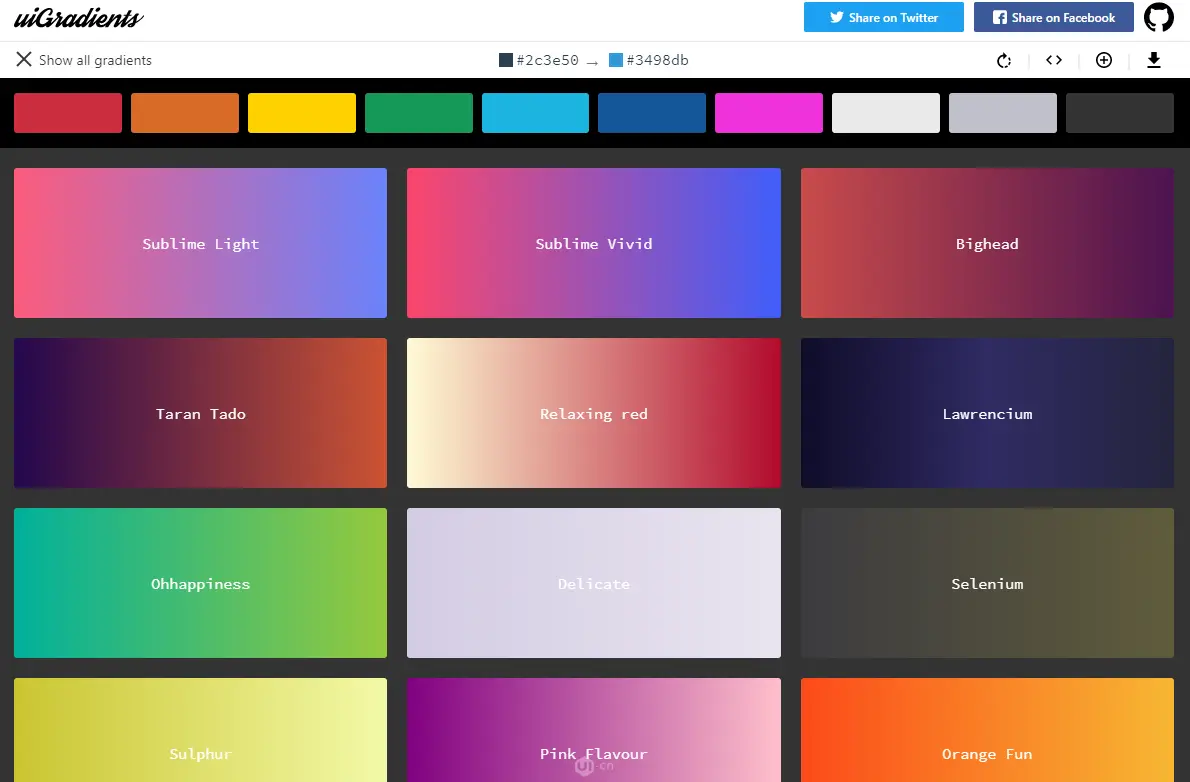Select the Delicate gradient card
This screenshot has width=1190, height=782.
click(593, 583)
